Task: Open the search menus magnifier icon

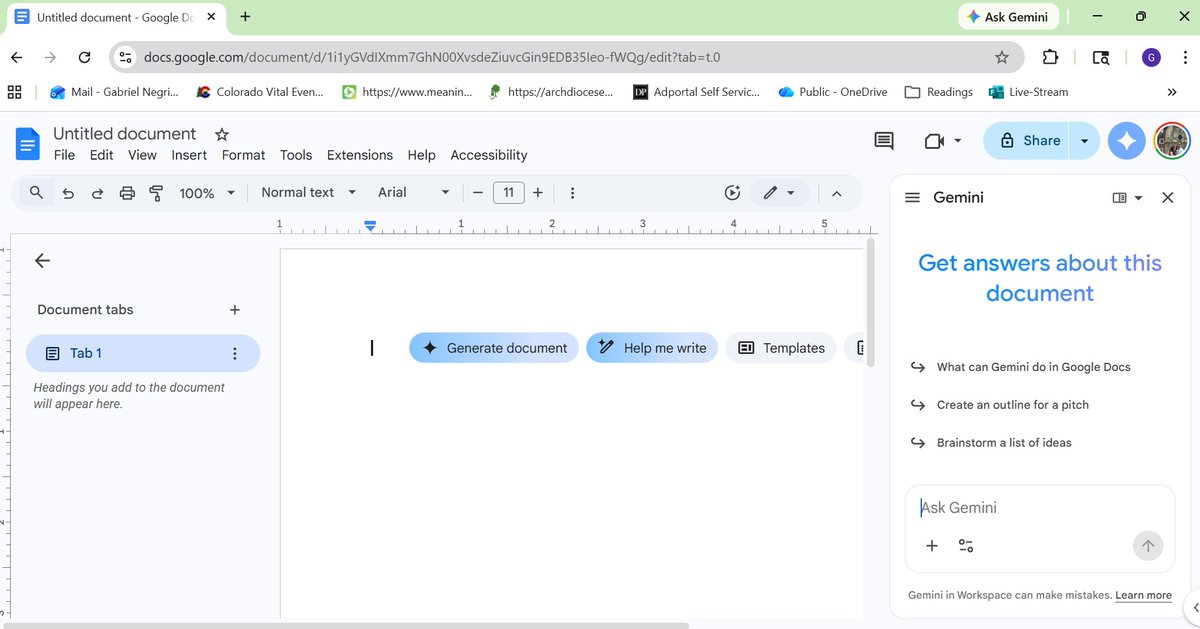Action: coord(37,193)
